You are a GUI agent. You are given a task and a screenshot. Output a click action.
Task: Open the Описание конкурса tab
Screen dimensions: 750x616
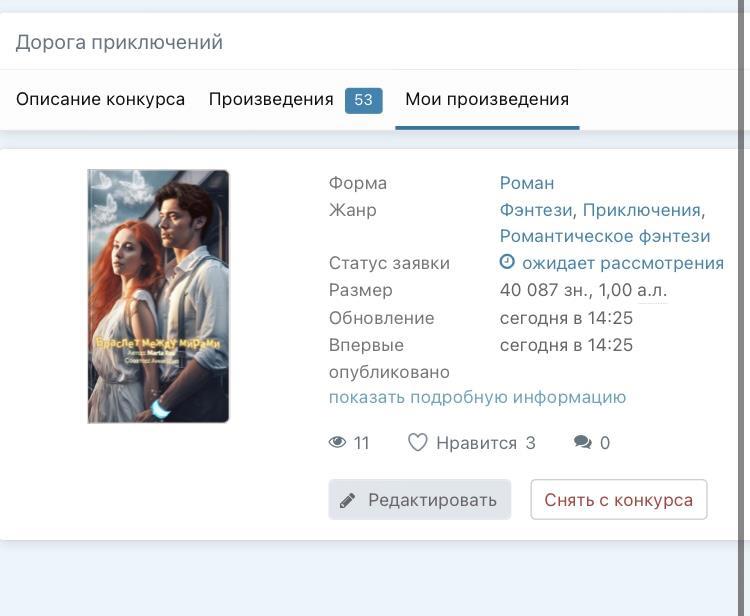point(100,99)
